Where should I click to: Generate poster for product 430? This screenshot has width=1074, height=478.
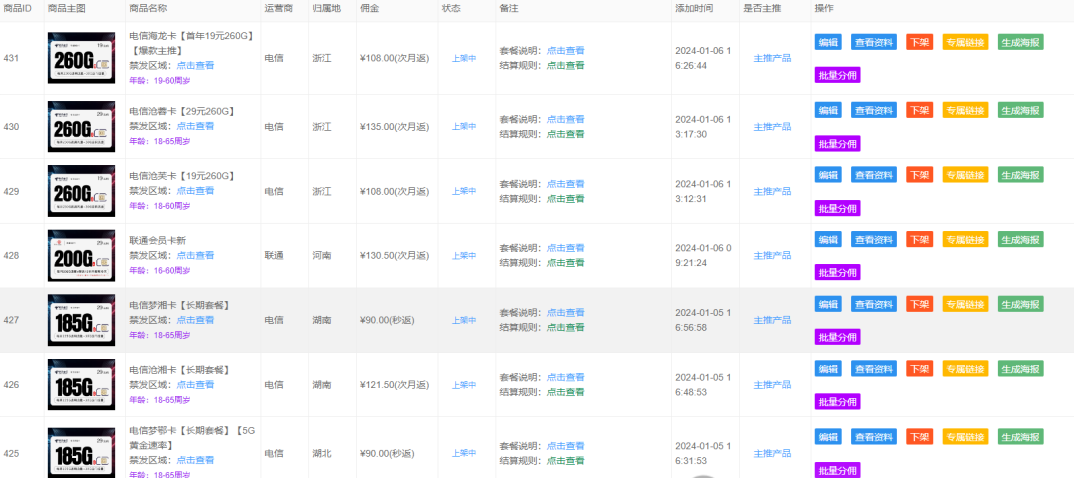pos(1021,110)
